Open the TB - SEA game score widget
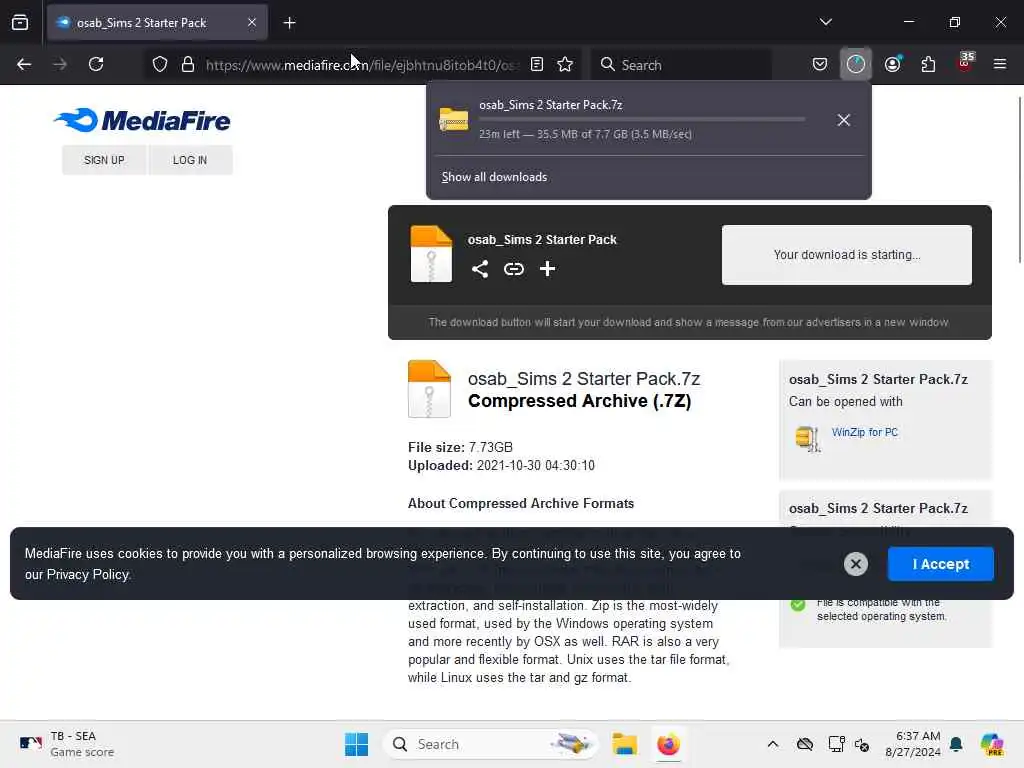This screenshot has height=768, width=1024. pyautogui.click(x=67, y=744)
